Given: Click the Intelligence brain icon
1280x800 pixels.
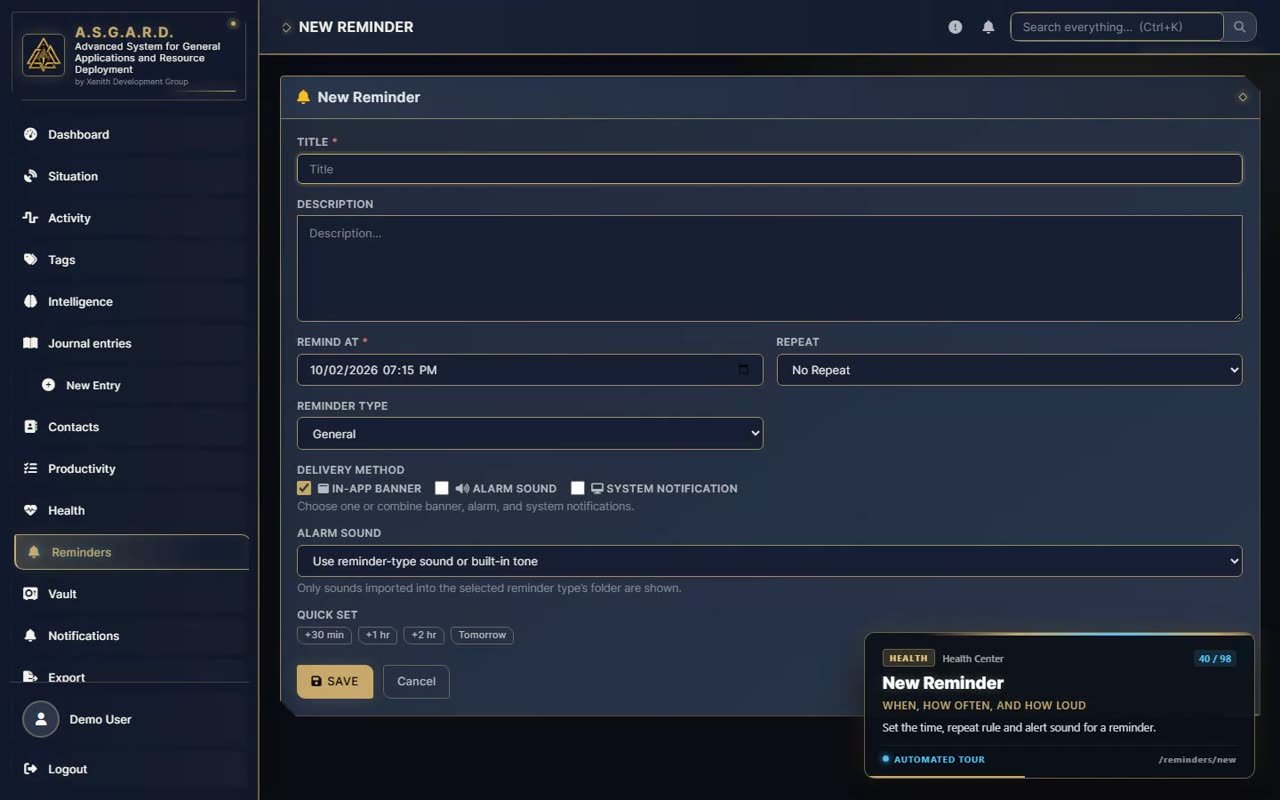Looking at the screenshot, I should tap(30, 302).
